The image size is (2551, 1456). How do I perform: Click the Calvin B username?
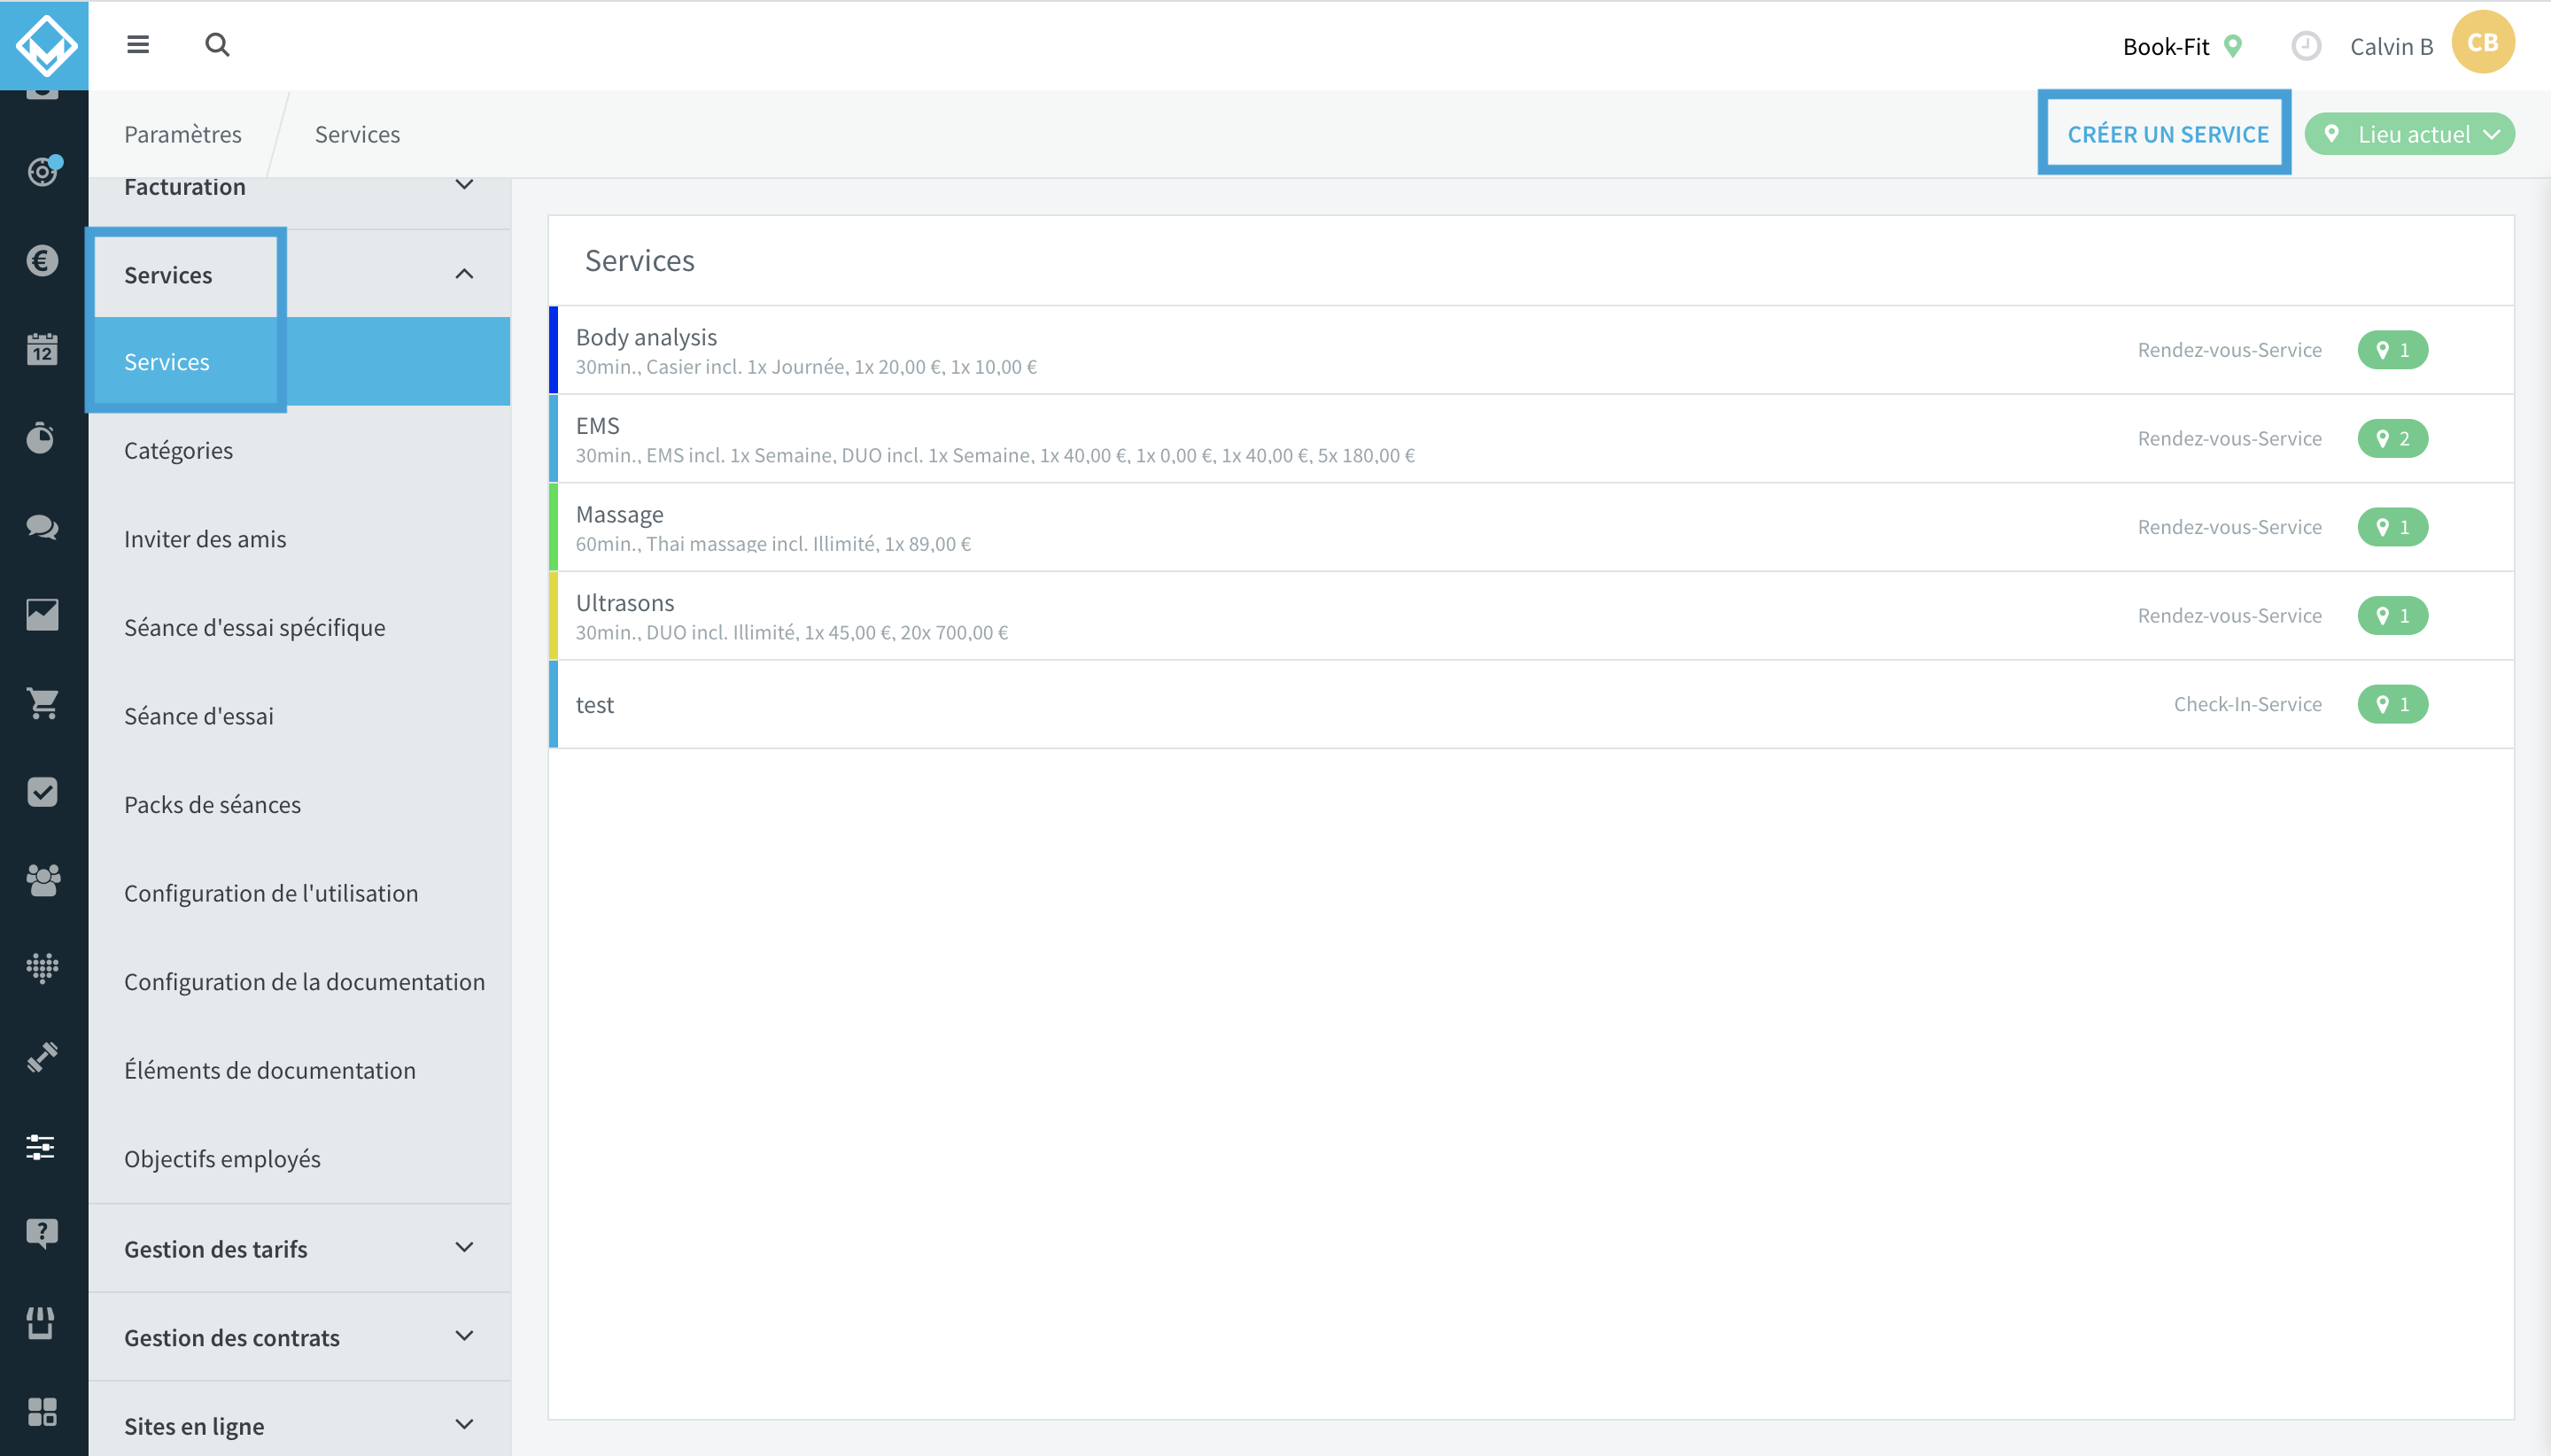[2391, 46]
